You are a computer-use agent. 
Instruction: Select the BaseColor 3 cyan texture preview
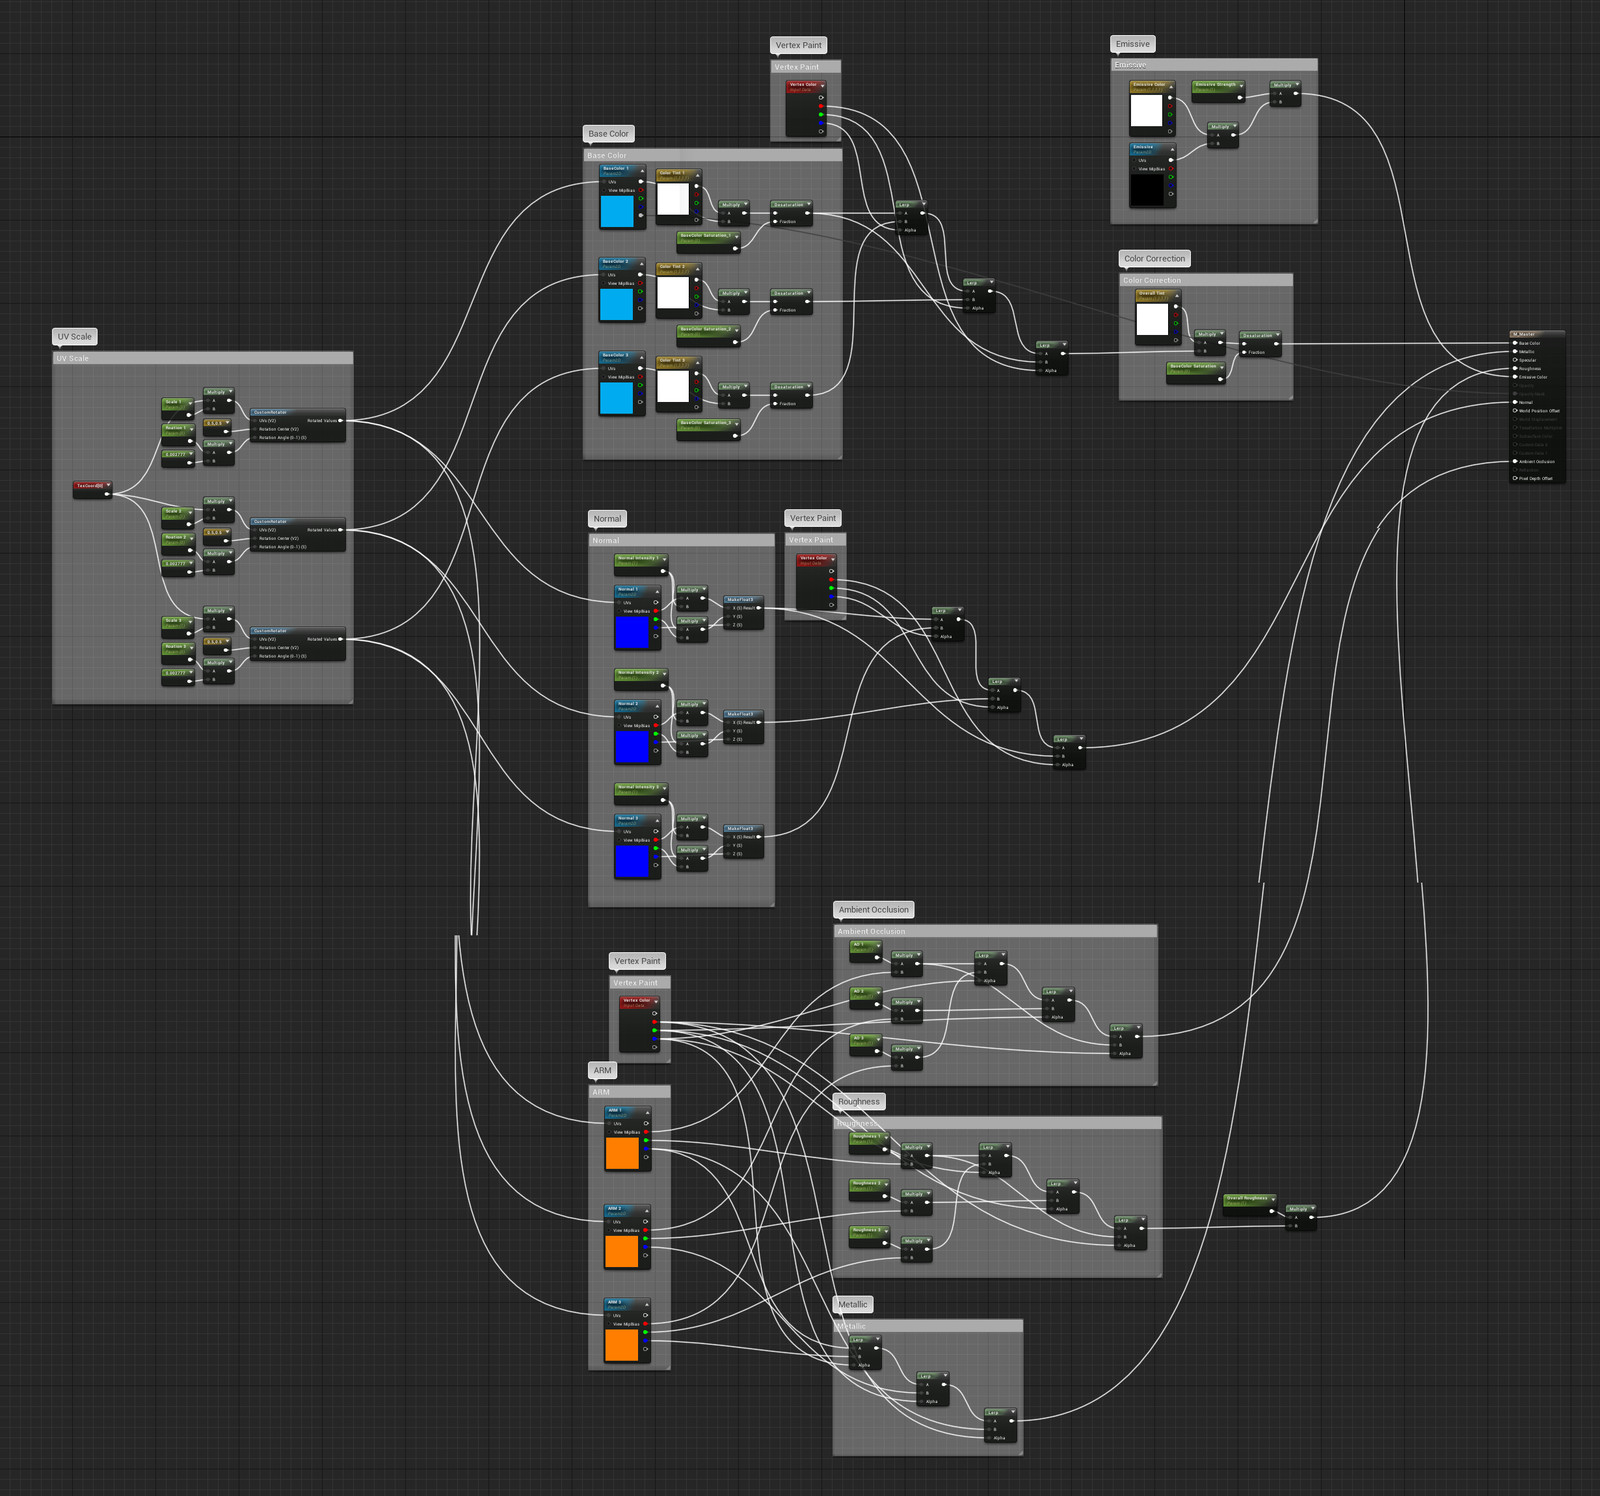617,398
